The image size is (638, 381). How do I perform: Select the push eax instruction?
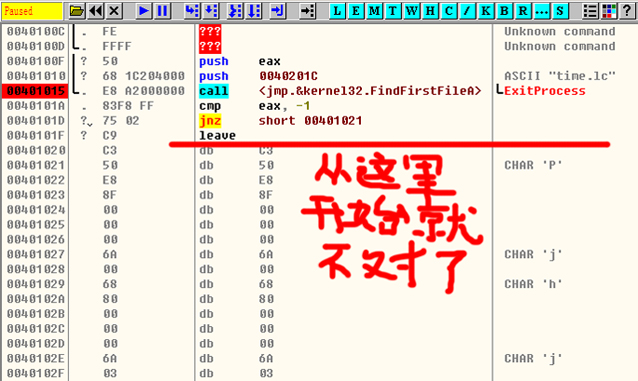pos(240,61)
